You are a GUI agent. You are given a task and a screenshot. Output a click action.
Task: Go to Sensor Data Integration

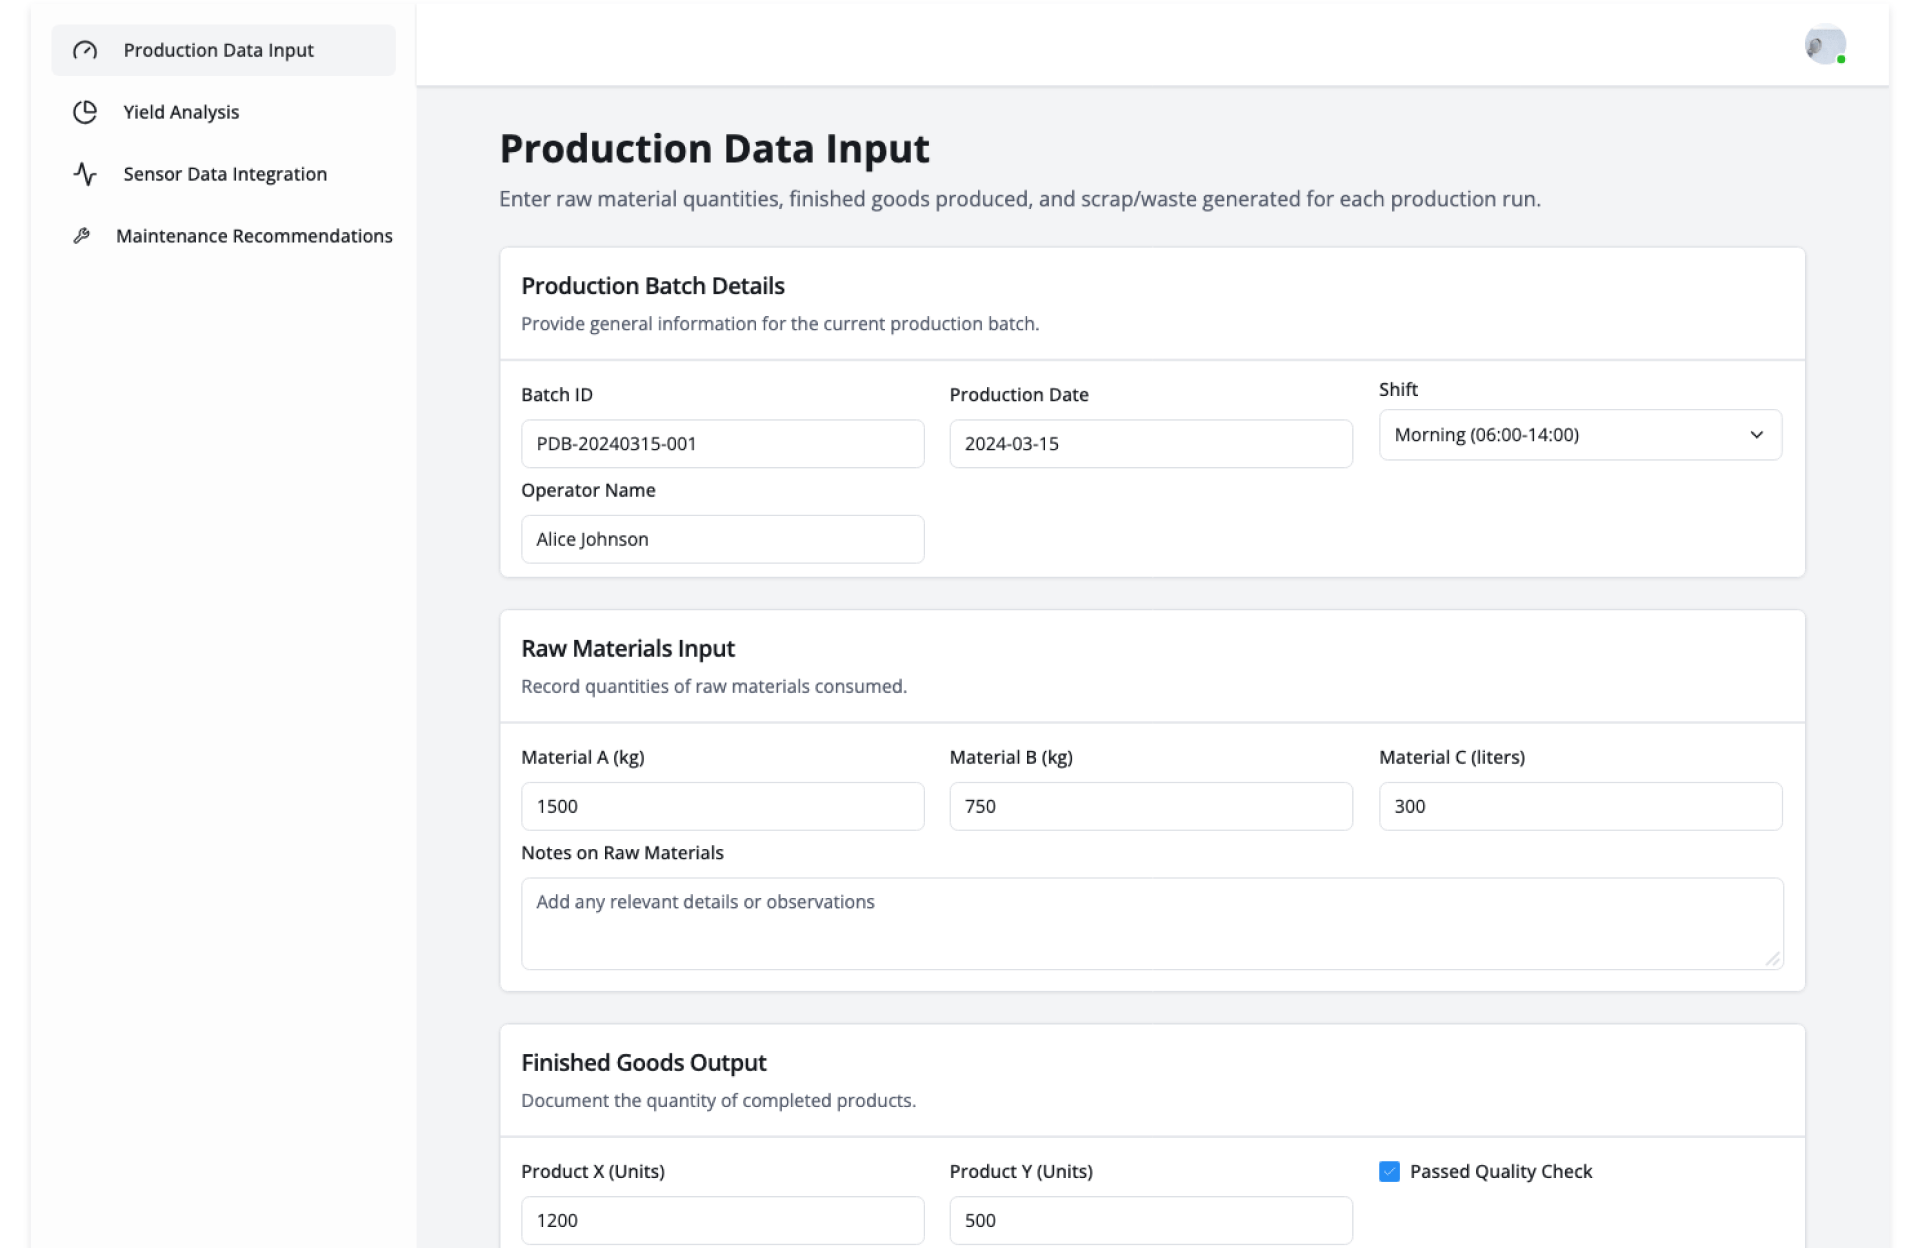(225, 174)
